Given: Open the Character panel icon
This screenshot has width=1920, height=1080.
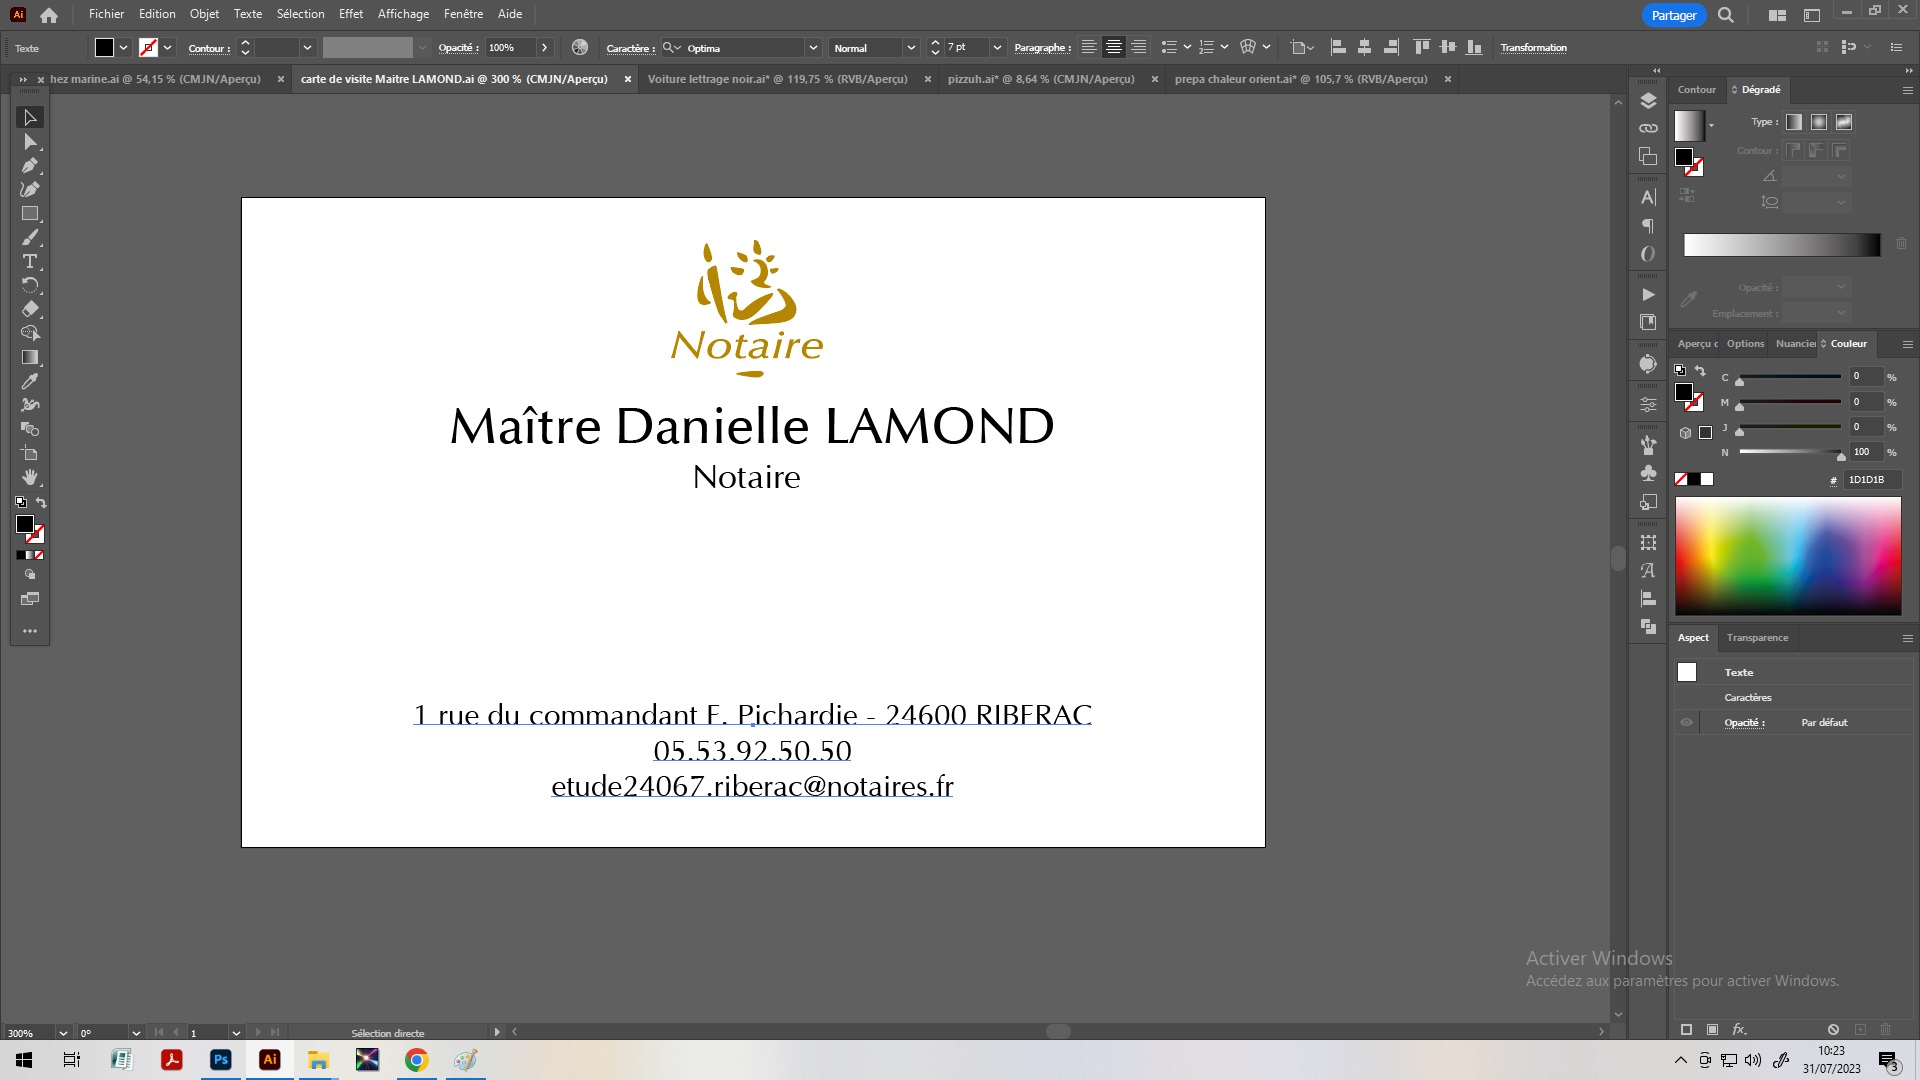Looking at the screenshot, I should coord(1649,197).
